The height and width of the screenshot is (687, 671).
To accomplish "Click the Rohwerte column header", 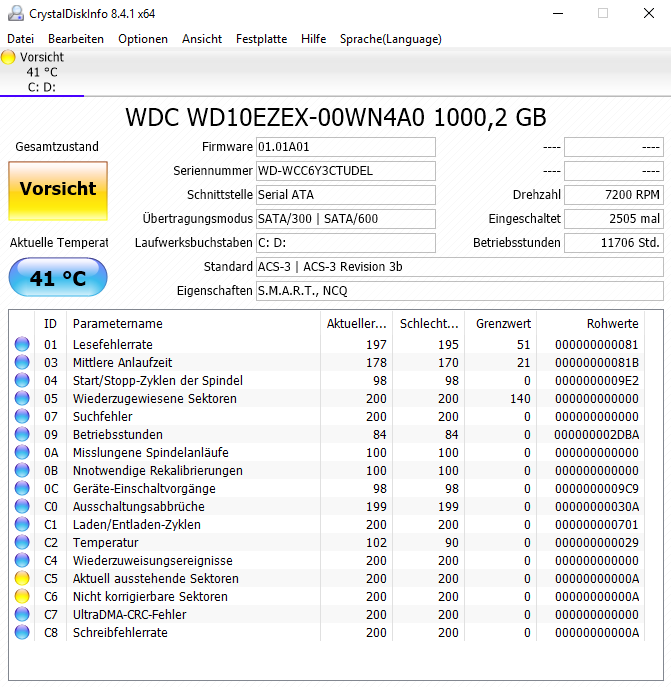I will point(590,323).
